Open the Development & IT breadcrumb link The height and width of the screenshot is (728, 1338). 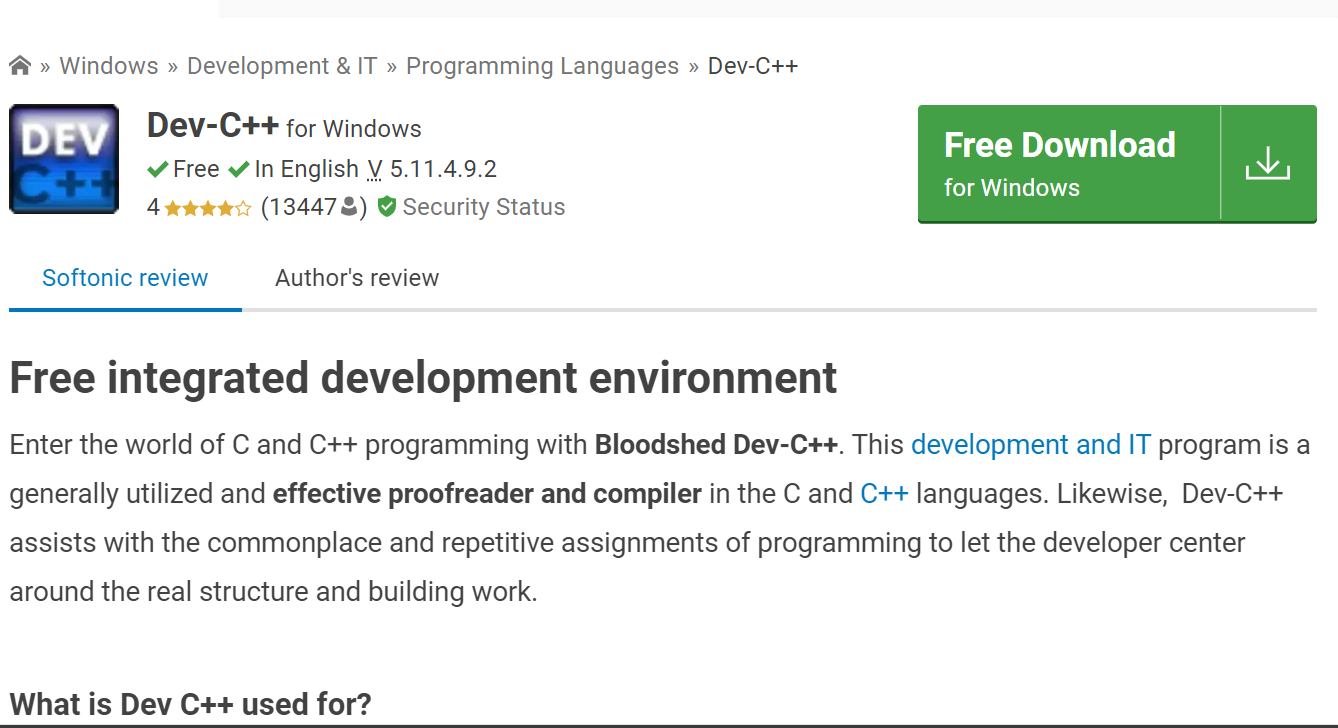[x=282, y=65]
